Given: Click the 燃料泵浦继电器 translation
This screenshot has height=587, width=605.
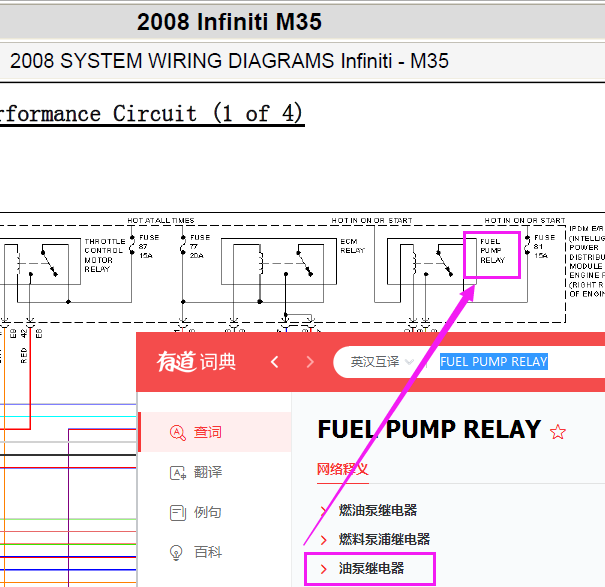Looking at the screenshot, I should tap(384, 539).
